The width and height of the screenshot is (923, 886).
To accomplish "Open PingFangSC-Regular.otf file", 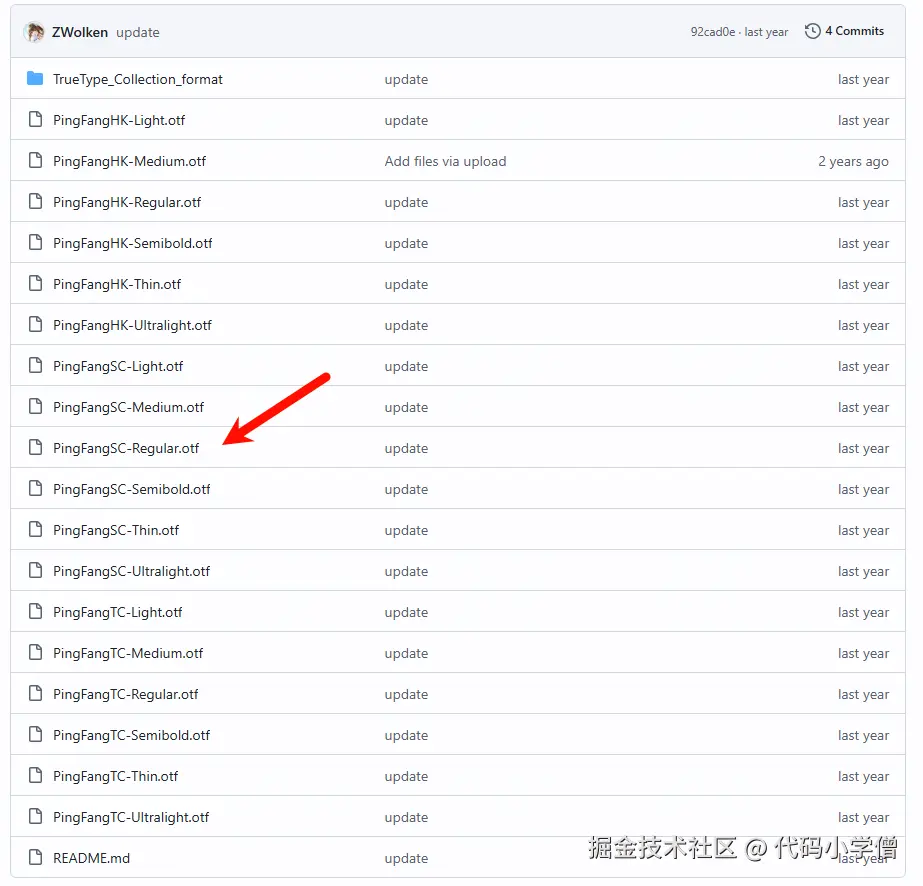I will [x=126, y=449].
